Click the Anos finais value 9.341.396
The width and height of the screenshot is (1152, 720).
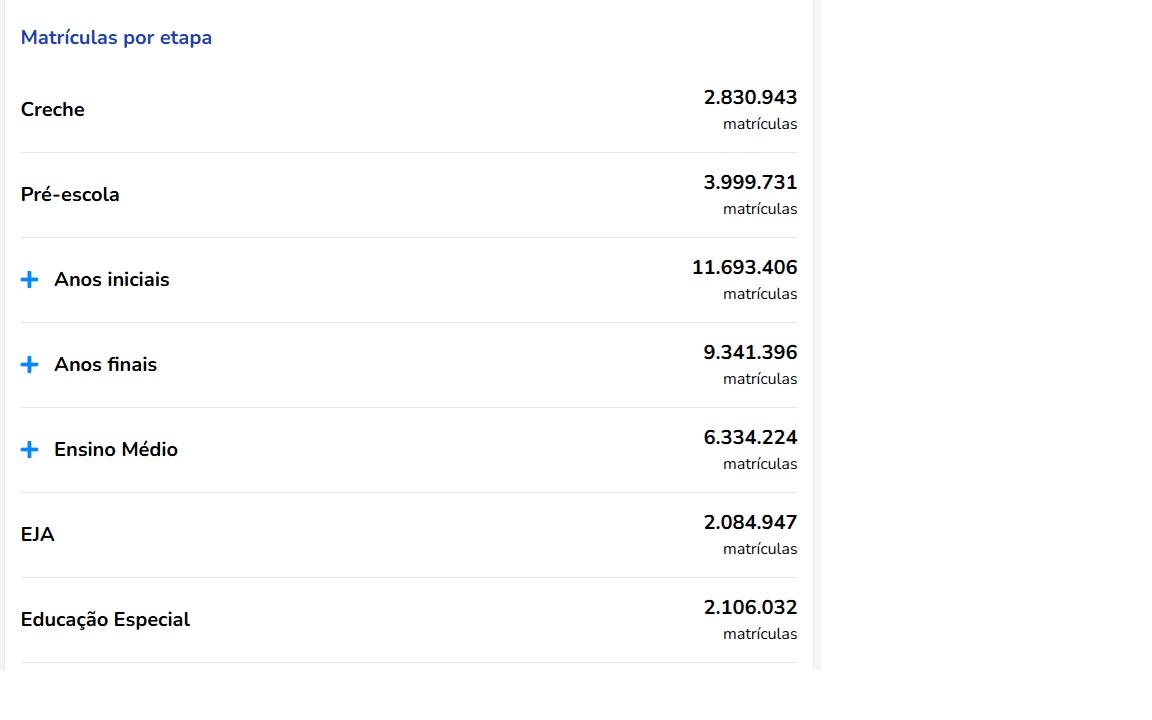click(x=750, y=353)
